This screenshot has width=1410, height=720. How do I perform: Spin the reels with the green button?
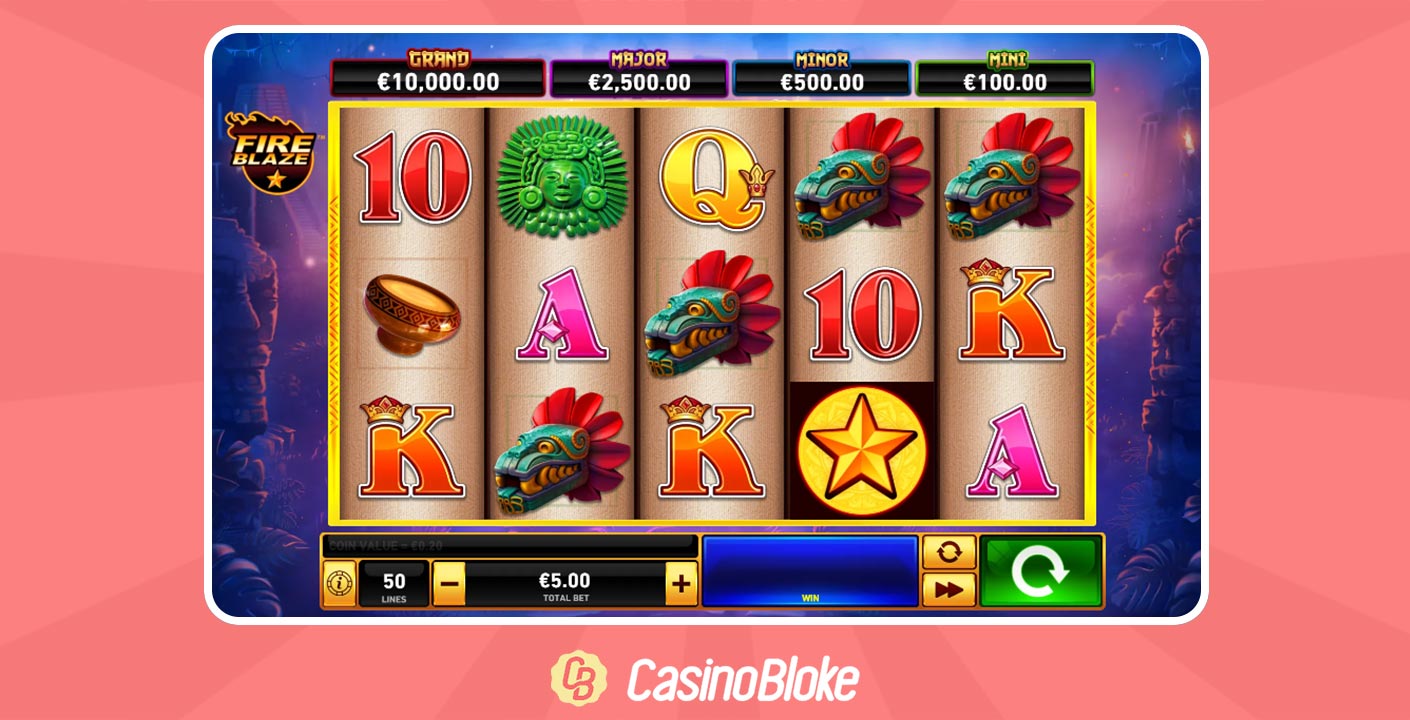point(1040,571)
